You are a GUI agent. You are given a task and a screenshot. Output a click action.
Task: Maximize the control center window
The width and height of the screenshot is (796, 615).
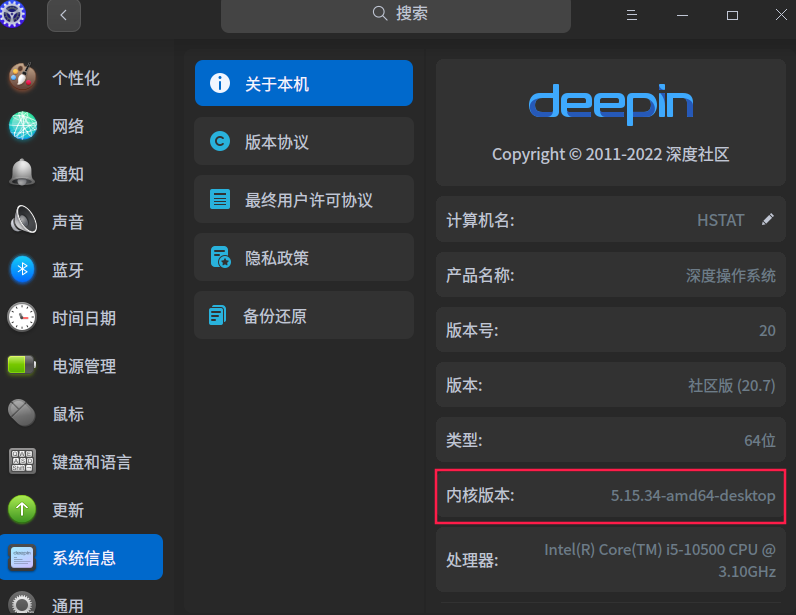732,15
